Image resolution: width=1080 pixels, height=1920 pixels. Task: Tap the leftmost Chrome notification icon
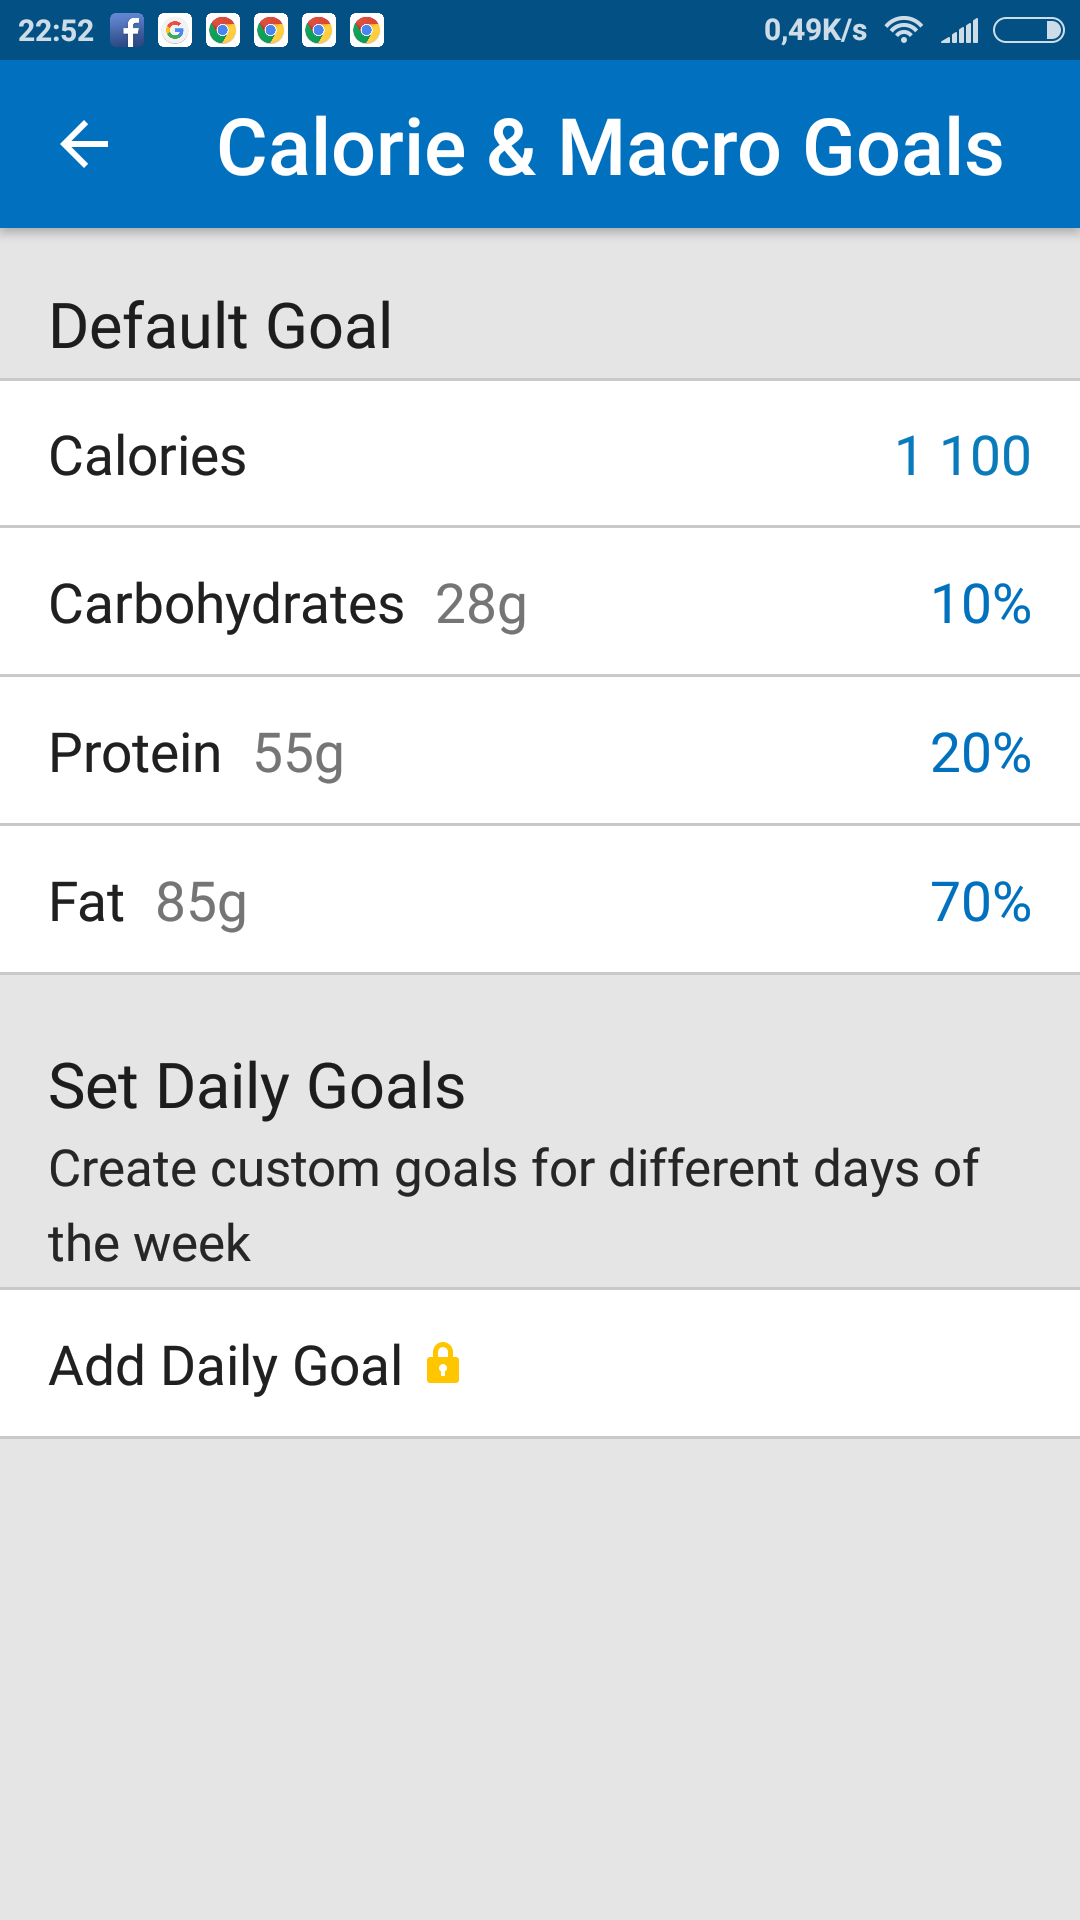point(223,31)
